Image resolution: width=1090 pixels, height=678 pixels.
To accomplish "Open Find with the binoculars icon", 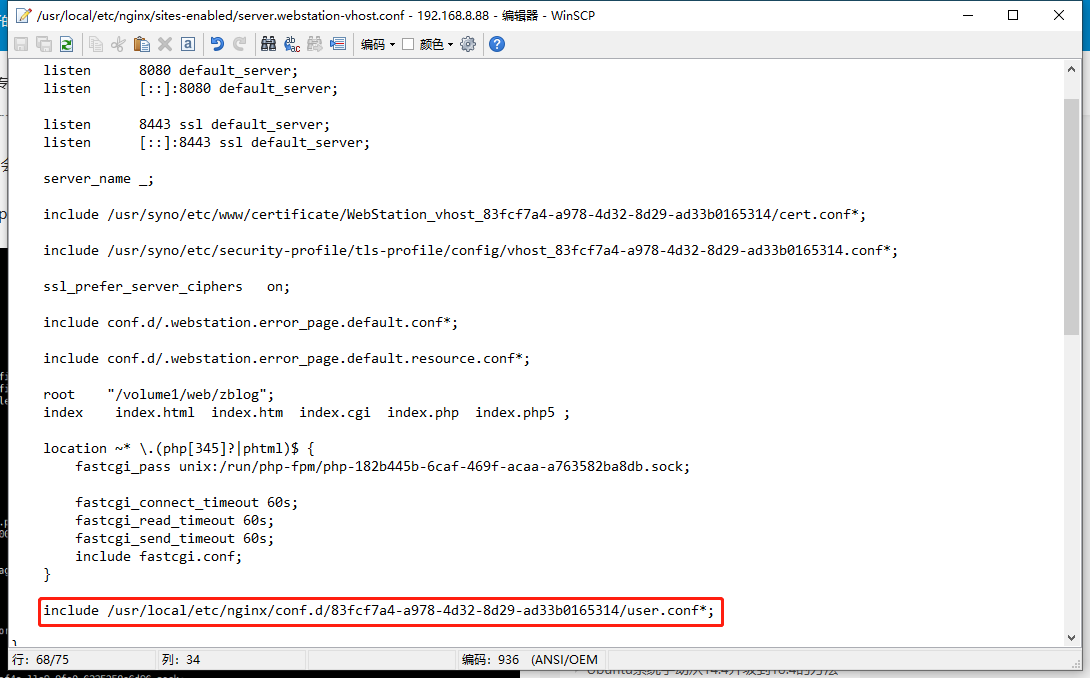I will click(x=268, y=44).
